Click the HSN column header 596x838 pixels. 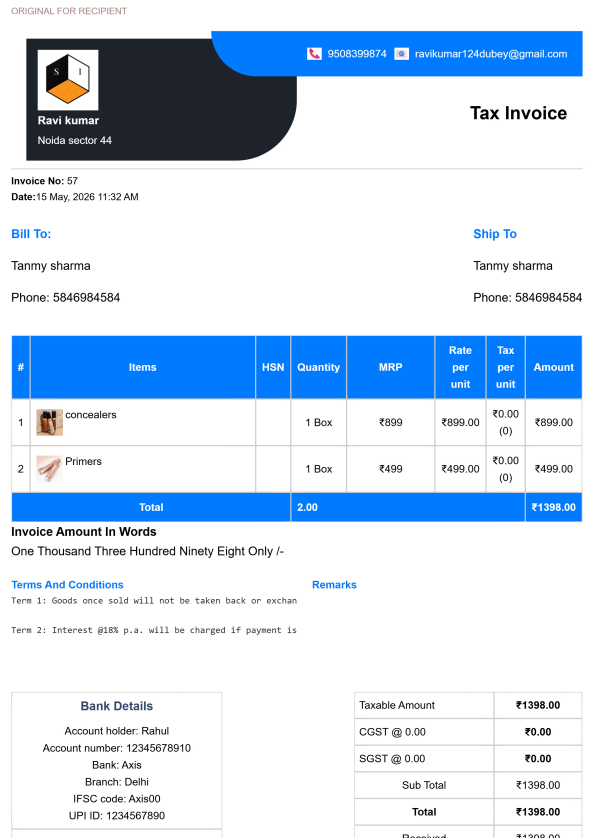tap(273, 367)
